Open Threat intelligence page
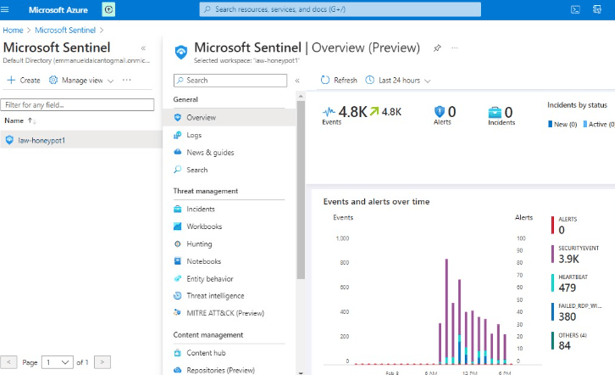 click(x=215, y=296)
